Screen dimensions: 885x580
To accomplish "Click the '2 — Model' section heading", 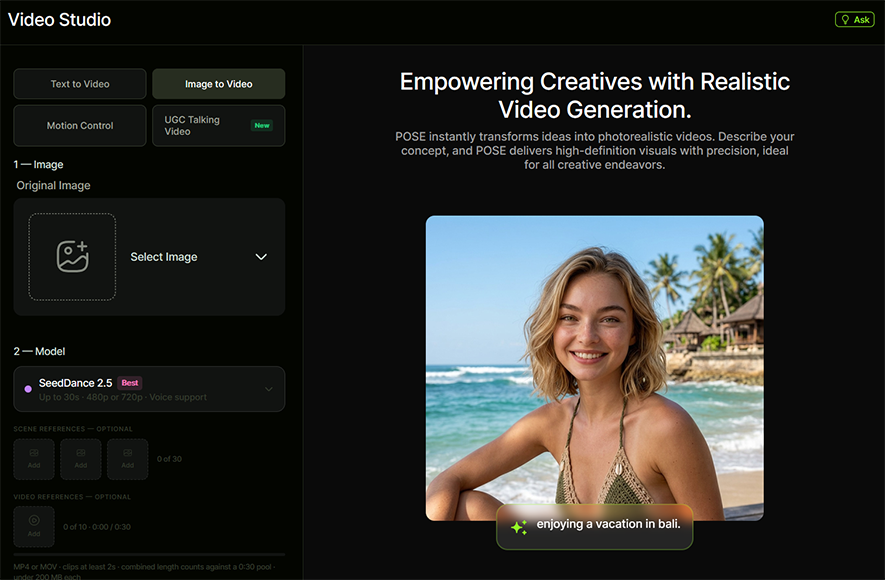I will pyautogui.click(x=40, y=351).
